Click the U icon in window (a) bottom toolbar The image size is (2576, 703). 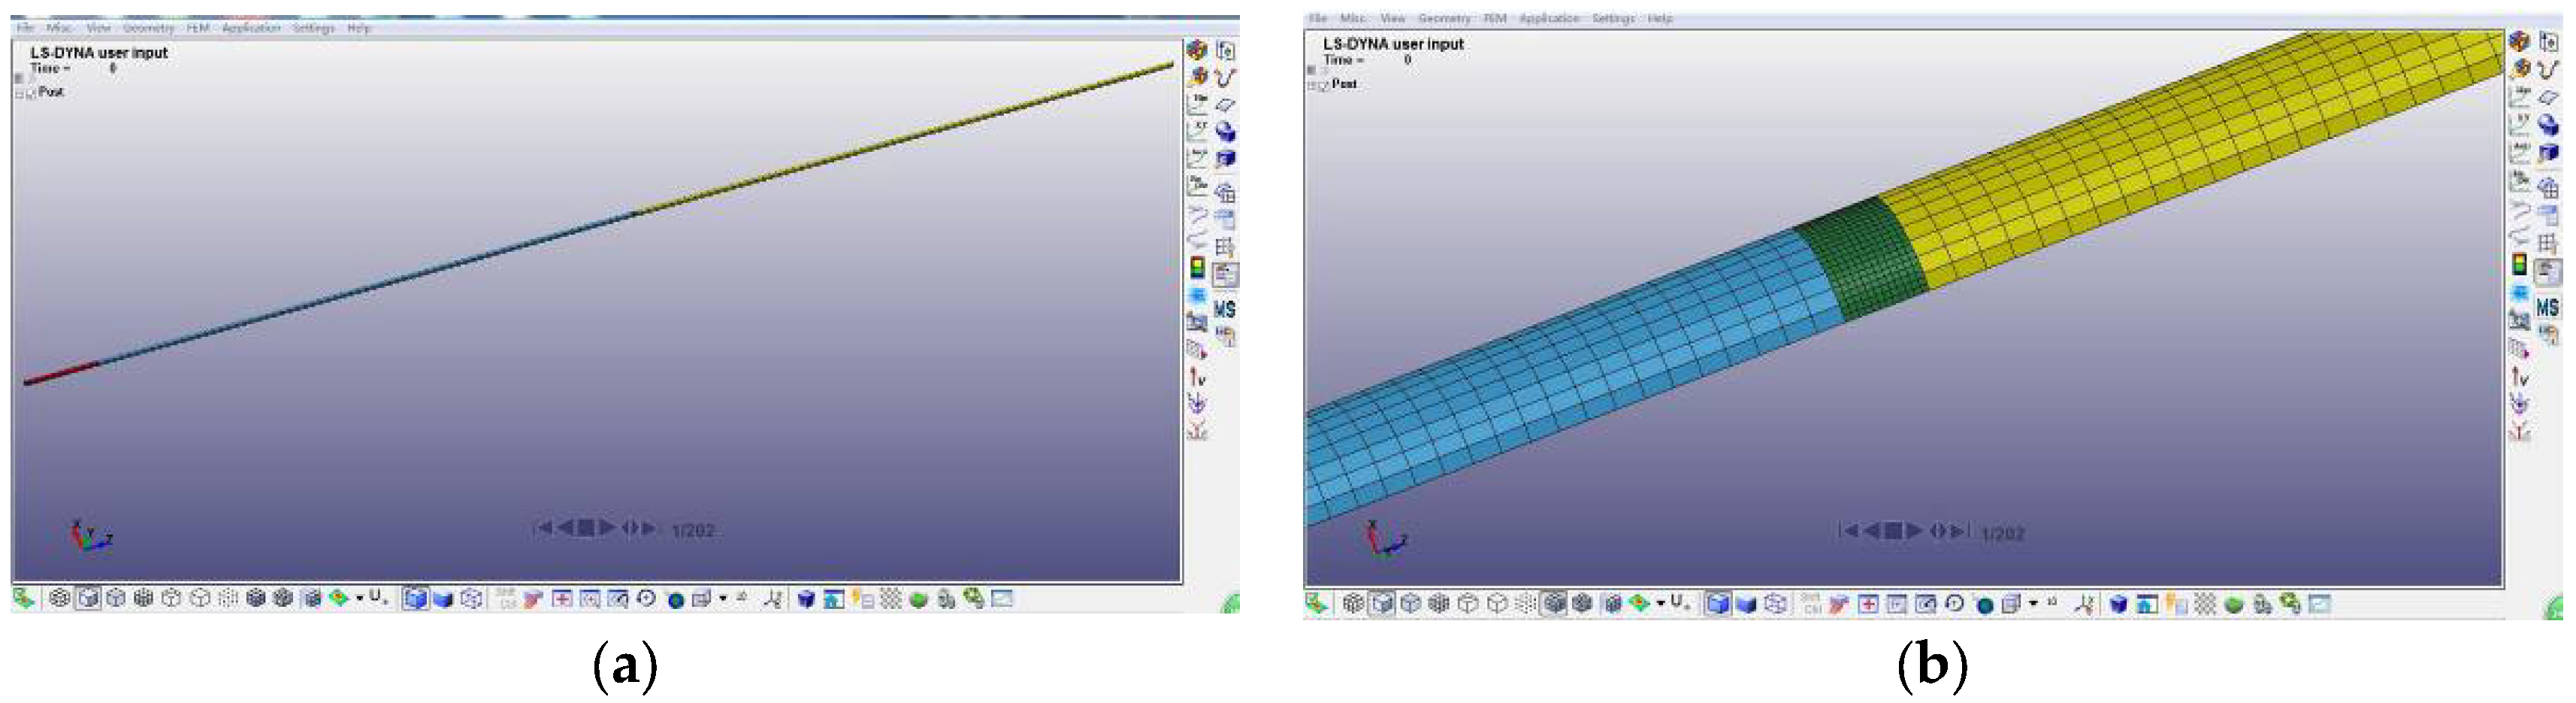377,597
